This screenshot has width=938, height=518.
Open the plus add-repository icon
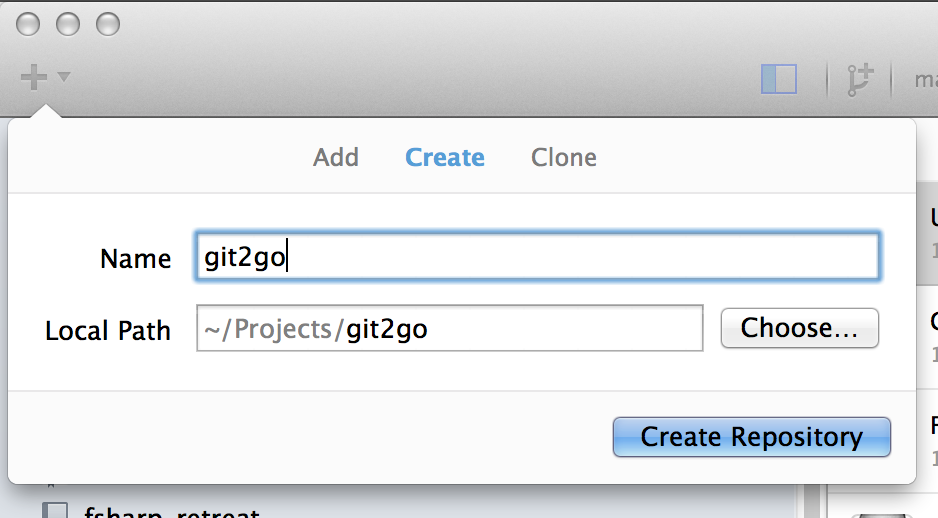(34, 78)
